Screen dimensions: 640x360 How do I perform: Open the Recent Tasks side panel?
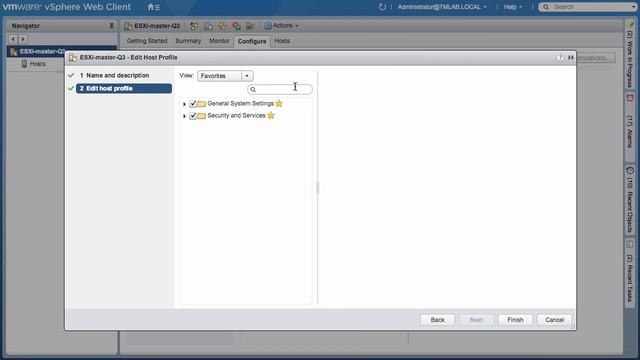(x=630, y=272)
